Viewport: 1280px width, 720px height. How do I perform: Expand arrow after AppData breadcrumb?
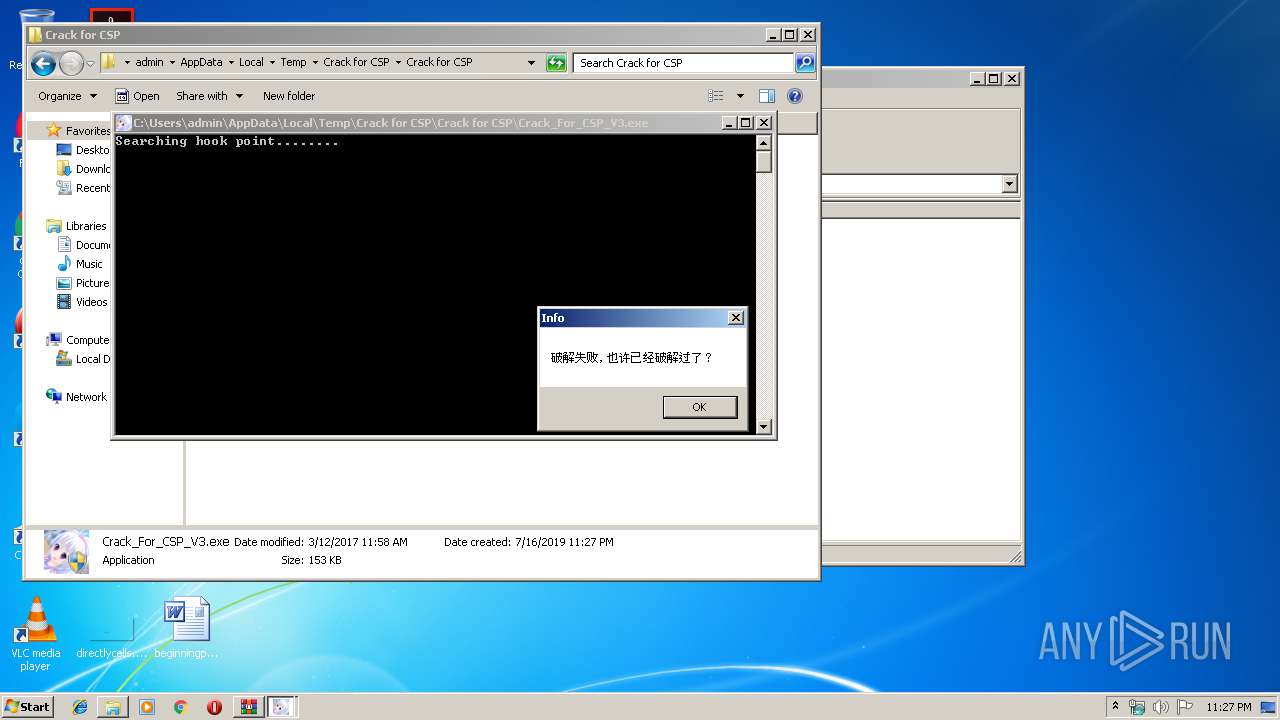230,62
